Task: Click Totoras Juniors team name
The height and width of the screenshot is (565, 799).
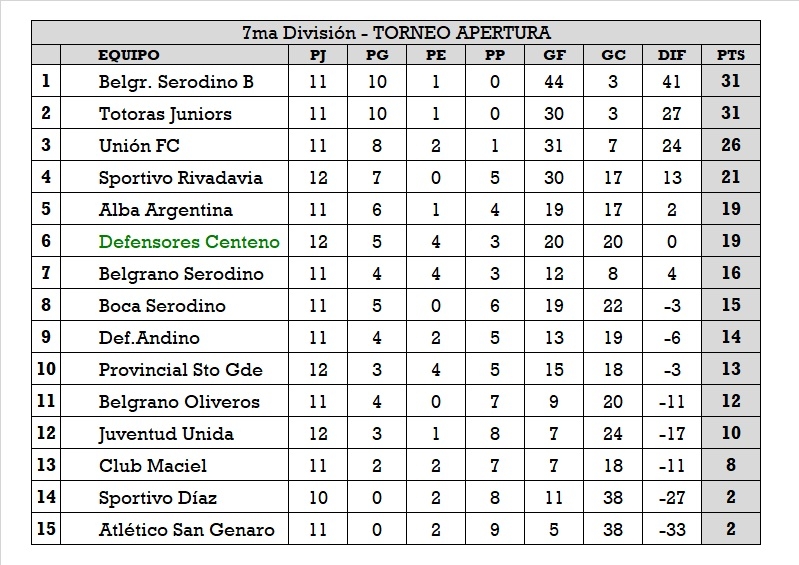Action: click(165, 114)
